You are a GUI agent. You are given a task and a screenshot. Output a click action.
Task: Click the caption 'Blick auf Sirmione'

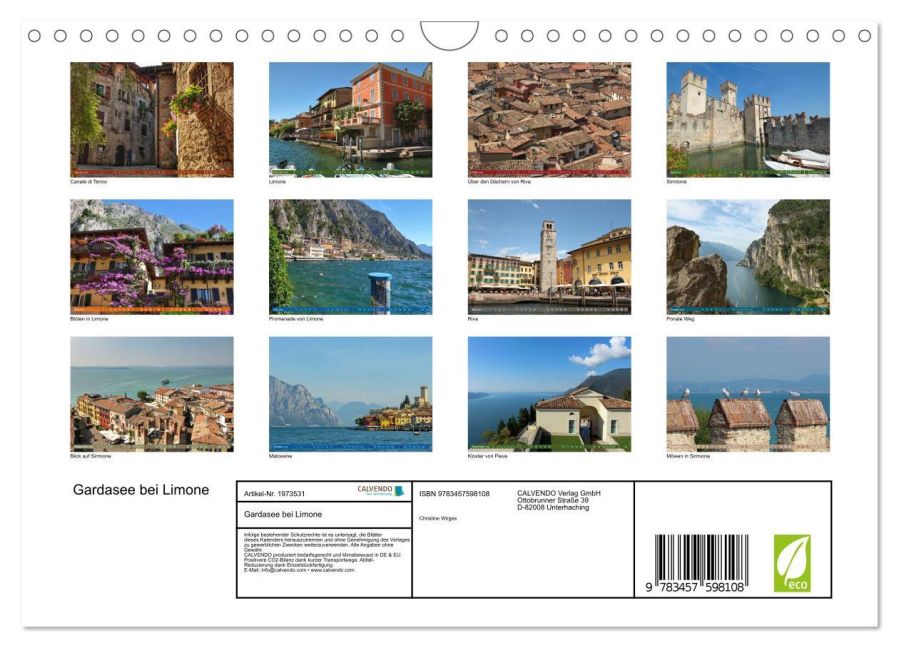click(91, 456)
